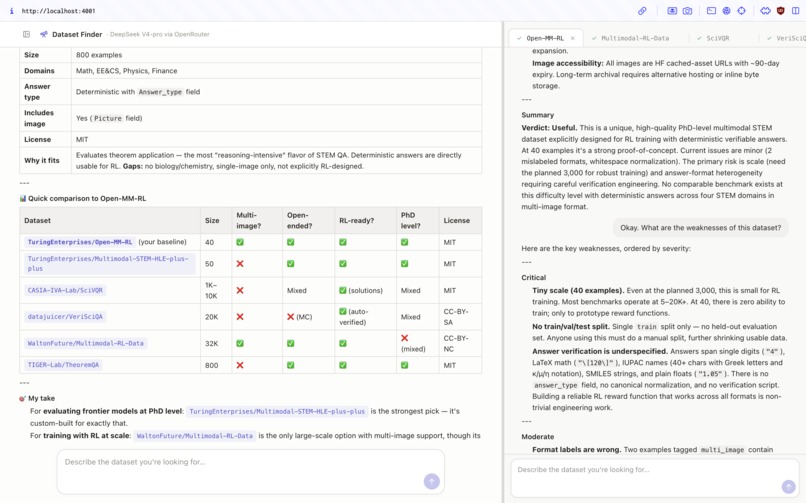Viewport: 806px width, 503px height.
Task: Click the Dataset Finder telescope logo
Action: tap(44, 34)
